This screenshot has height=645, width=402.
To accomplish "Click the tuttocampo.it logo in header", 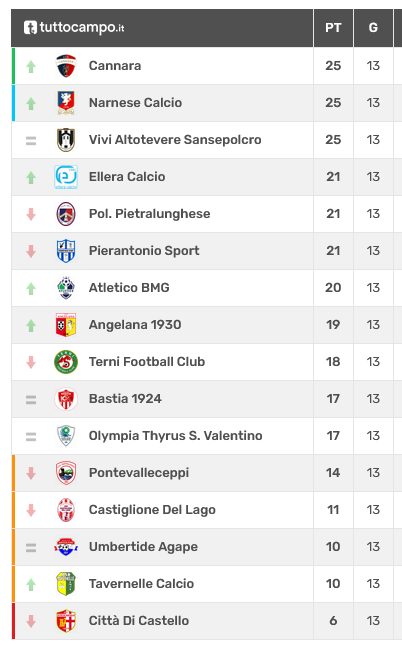I will click(74, 28).
